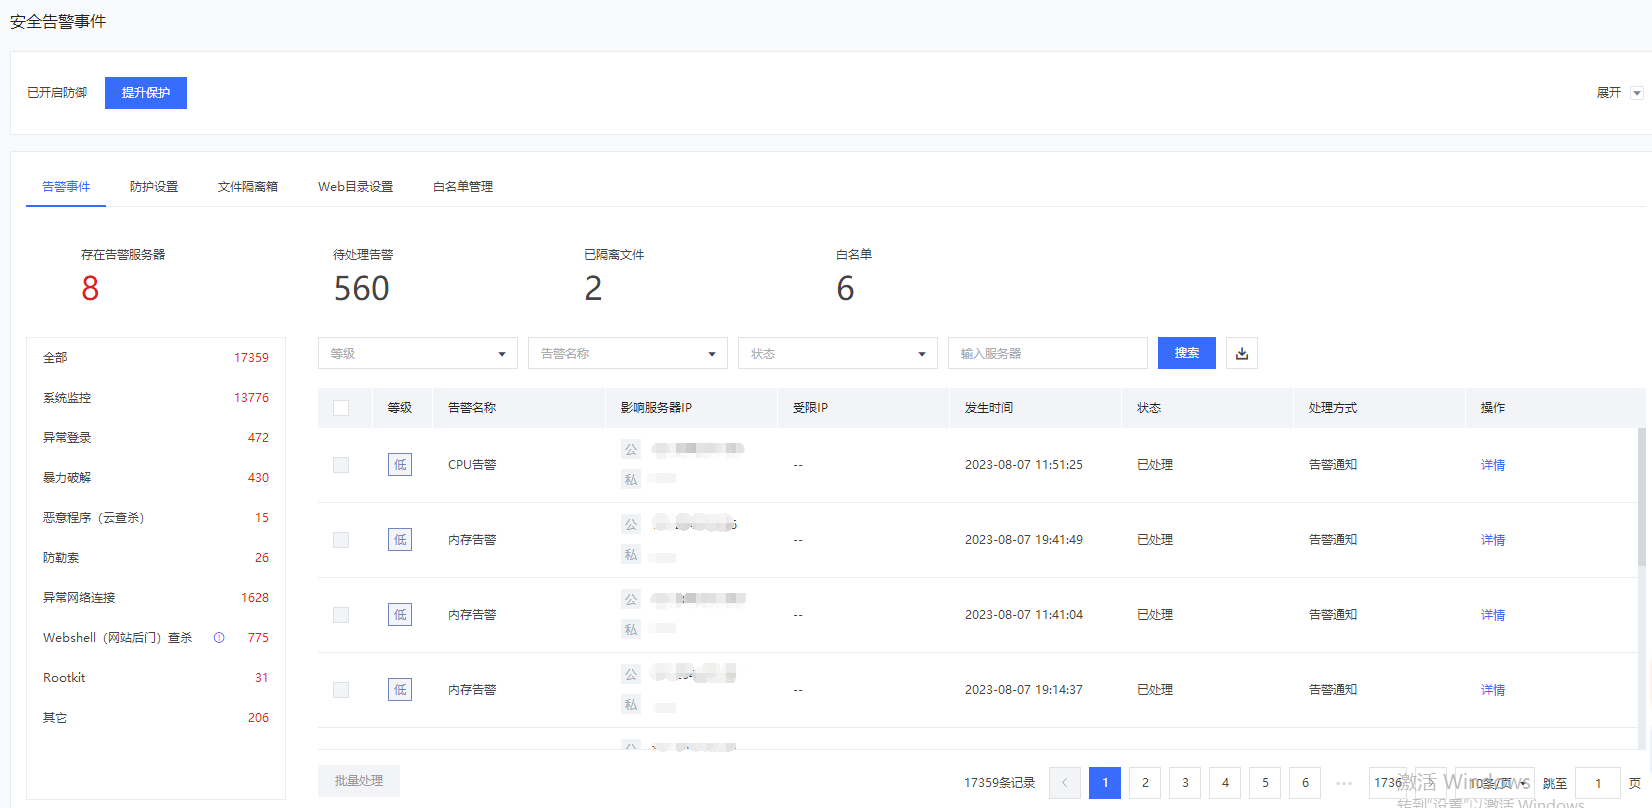Image resolution: width=1652 pixels, height=808 pixels.
Task: Click public IP icon in third row
Action: (631, 600)
